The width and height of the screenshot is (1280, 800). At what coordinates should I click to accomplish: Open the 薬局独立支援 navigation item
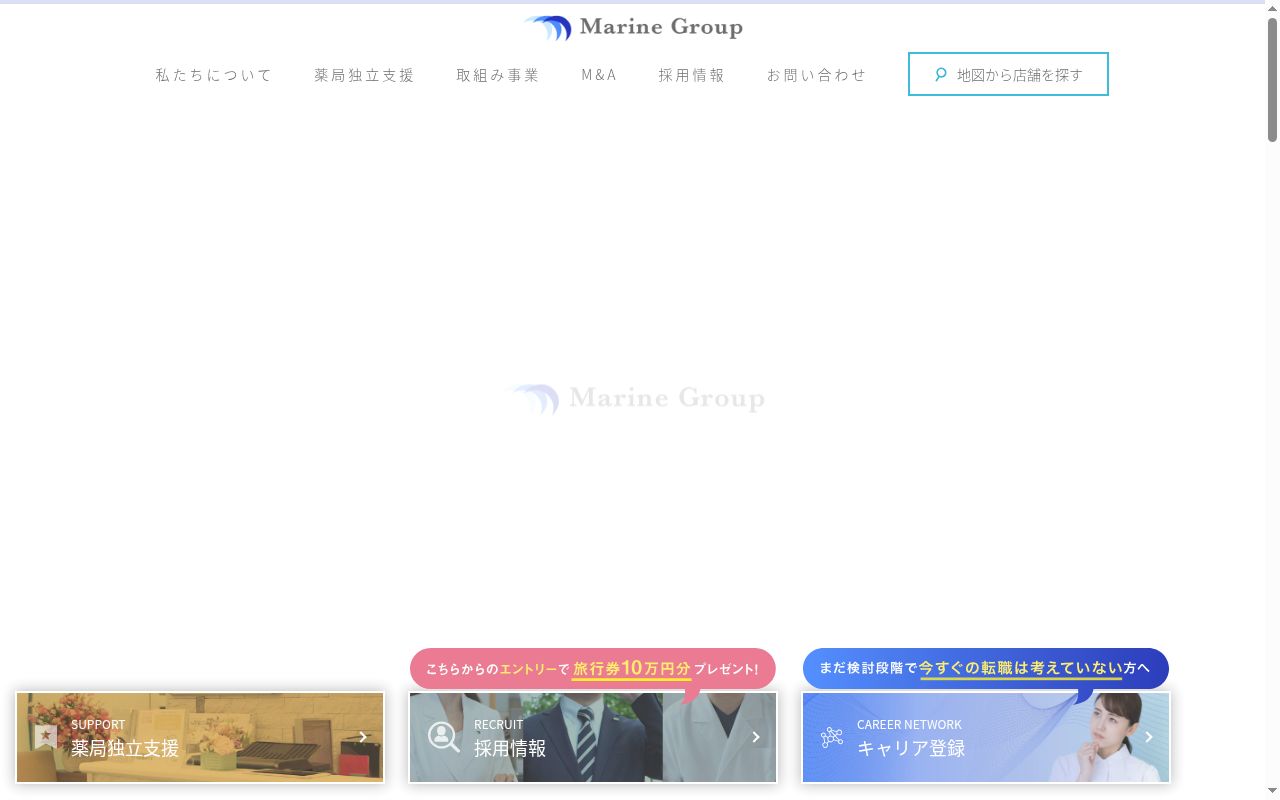[x=364, y=75]
